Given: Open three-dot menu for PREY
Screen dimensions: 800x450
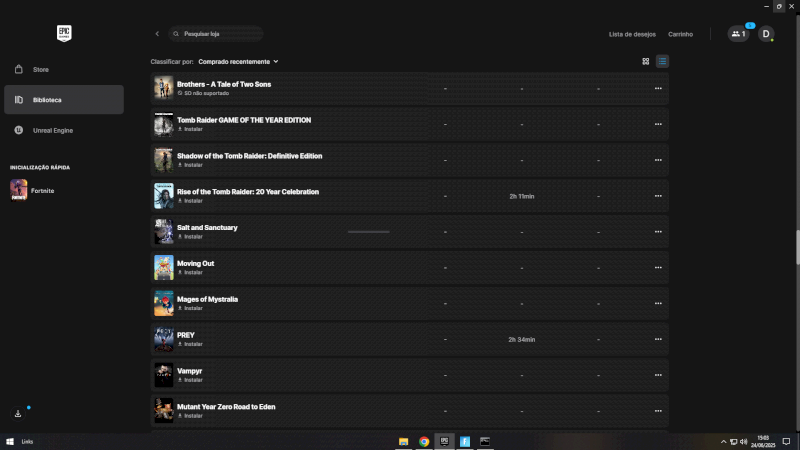Looking at the screenshot, I should 657,339.
